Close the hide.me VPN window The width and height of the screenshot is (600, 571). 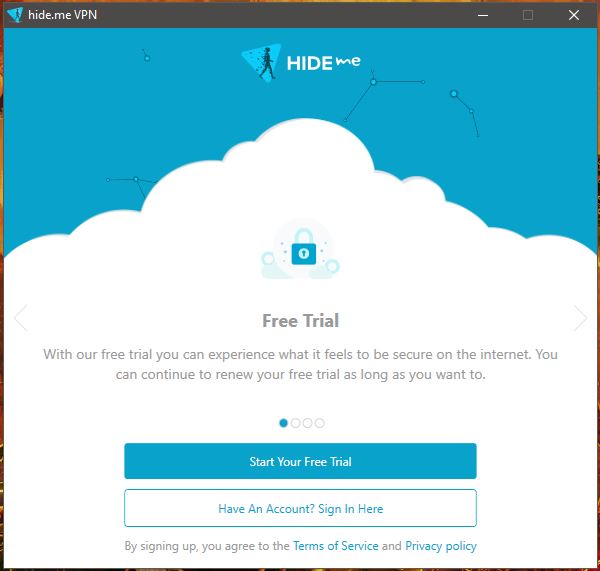[574, 15]
